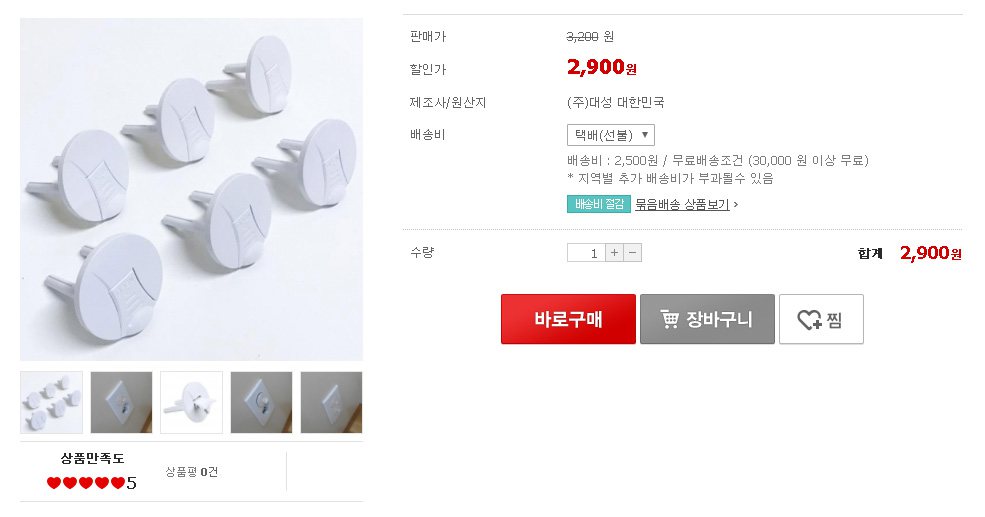Select the second thumbnail showing wall outlet

[121, 402]
